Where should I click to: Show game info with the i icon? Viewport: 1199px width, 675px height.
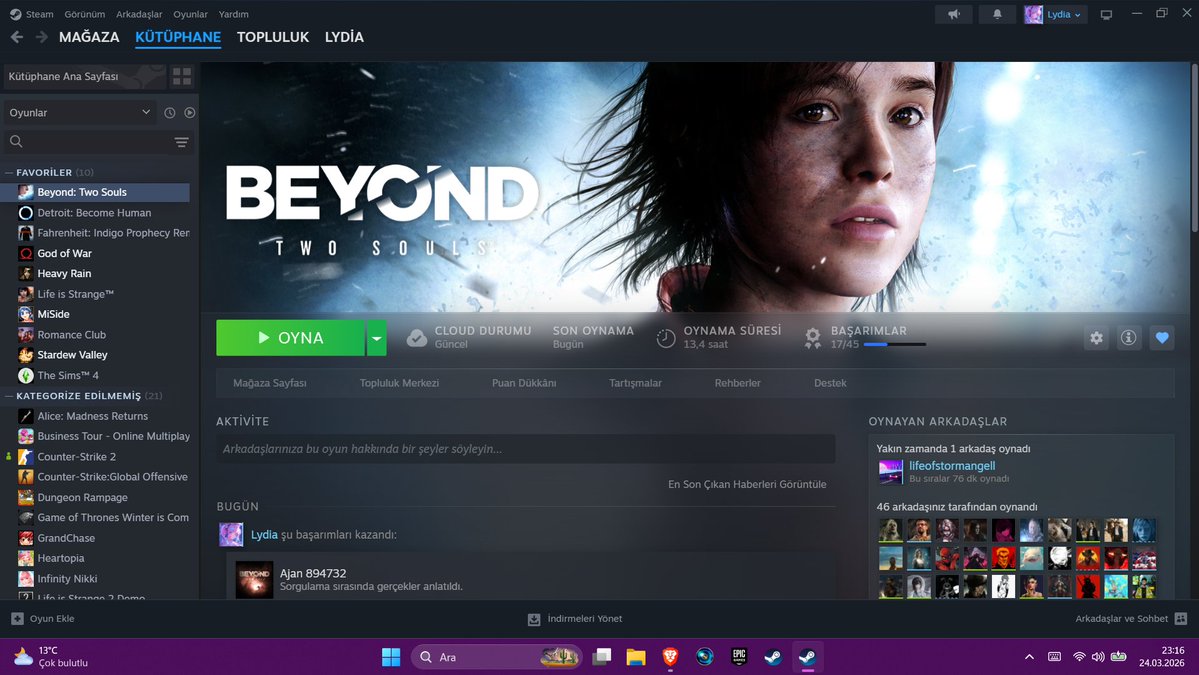[1129, 338]
